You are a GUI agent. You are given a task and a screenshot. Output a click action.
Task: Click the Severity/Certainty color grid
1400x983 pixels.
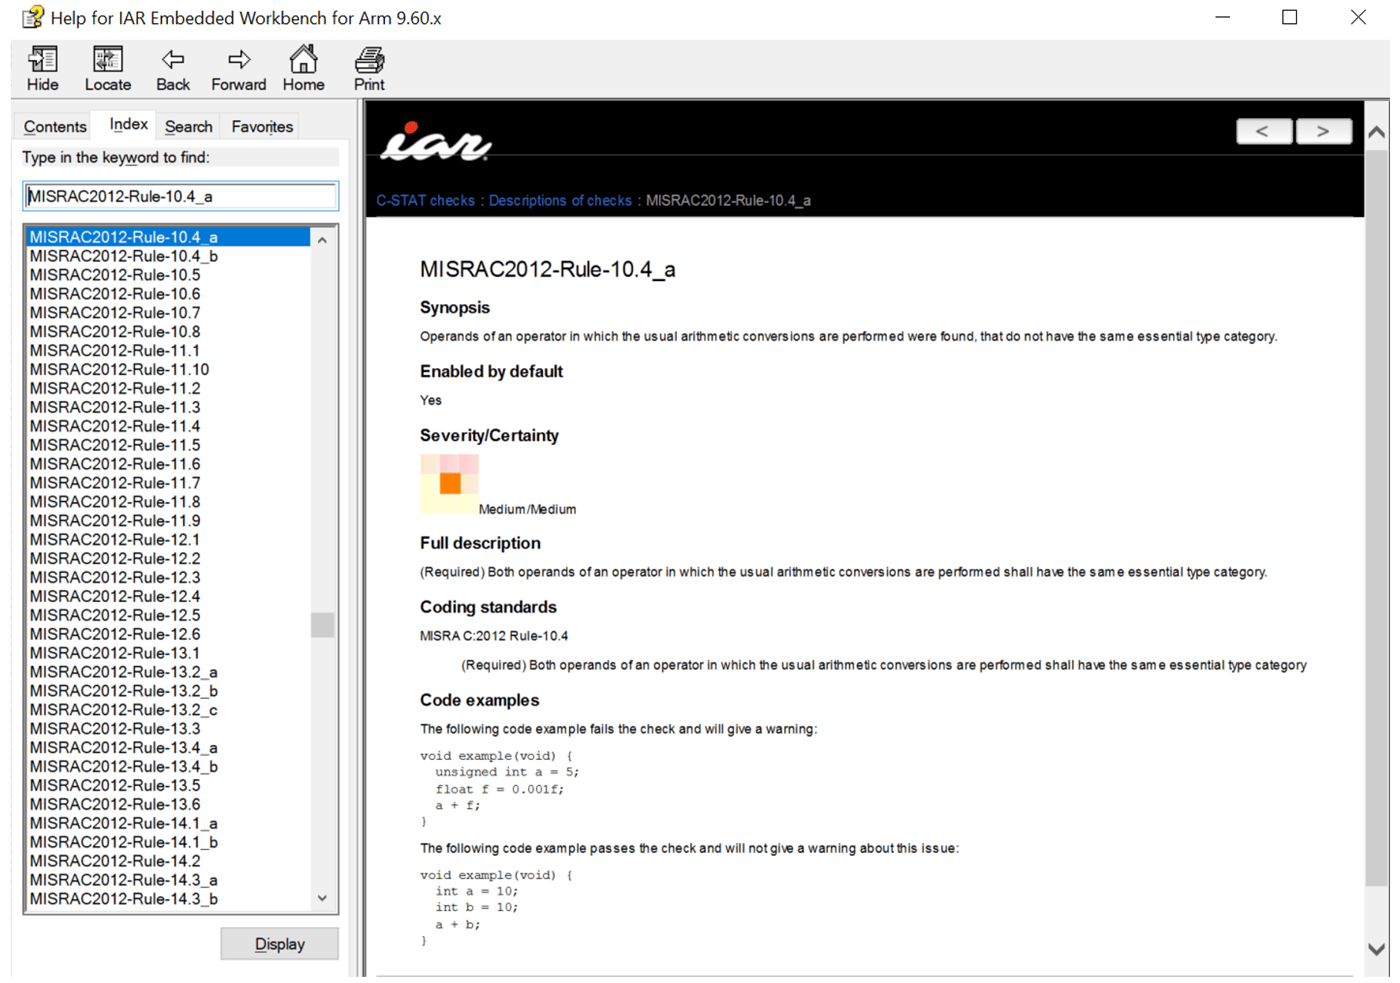[449, 484]
